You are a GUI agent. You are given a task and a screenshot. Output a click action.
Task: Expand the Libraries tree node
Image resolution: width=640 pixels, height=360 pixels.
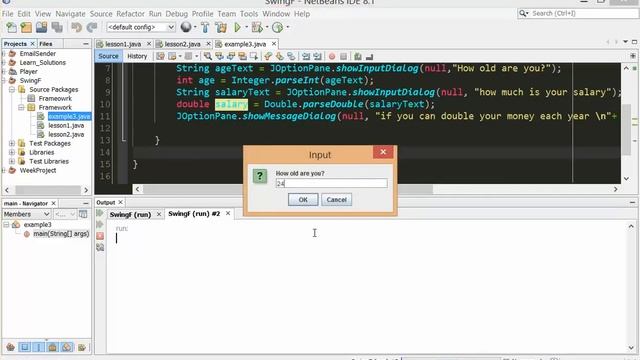click(12, 152)
